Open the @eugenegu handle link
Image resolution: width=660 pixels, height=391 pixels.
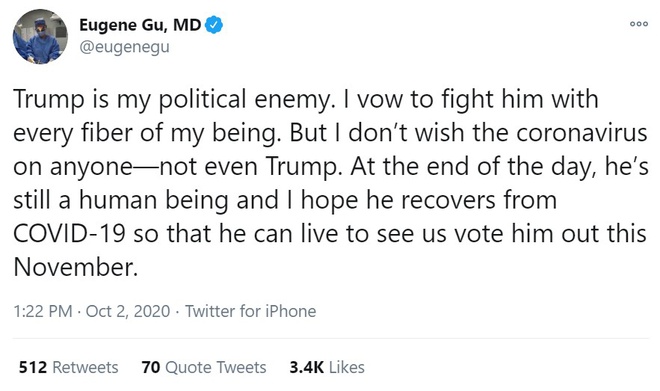coord(125,47)
